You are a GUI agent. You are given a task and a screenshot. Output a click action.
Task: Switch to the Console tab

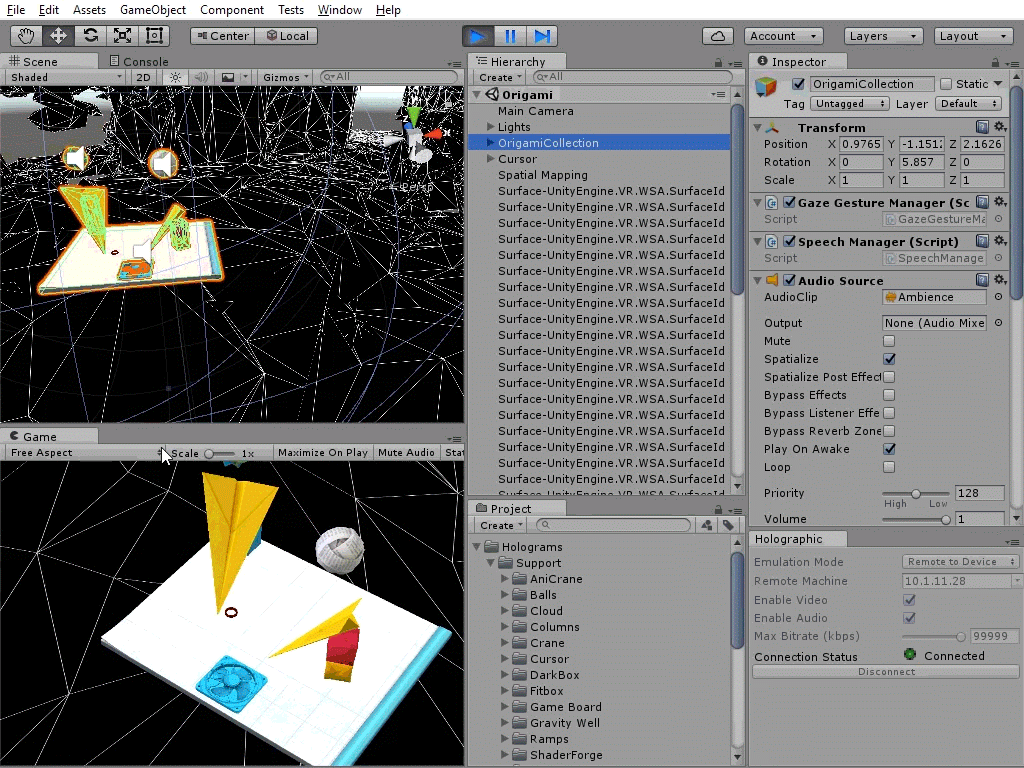145,61
